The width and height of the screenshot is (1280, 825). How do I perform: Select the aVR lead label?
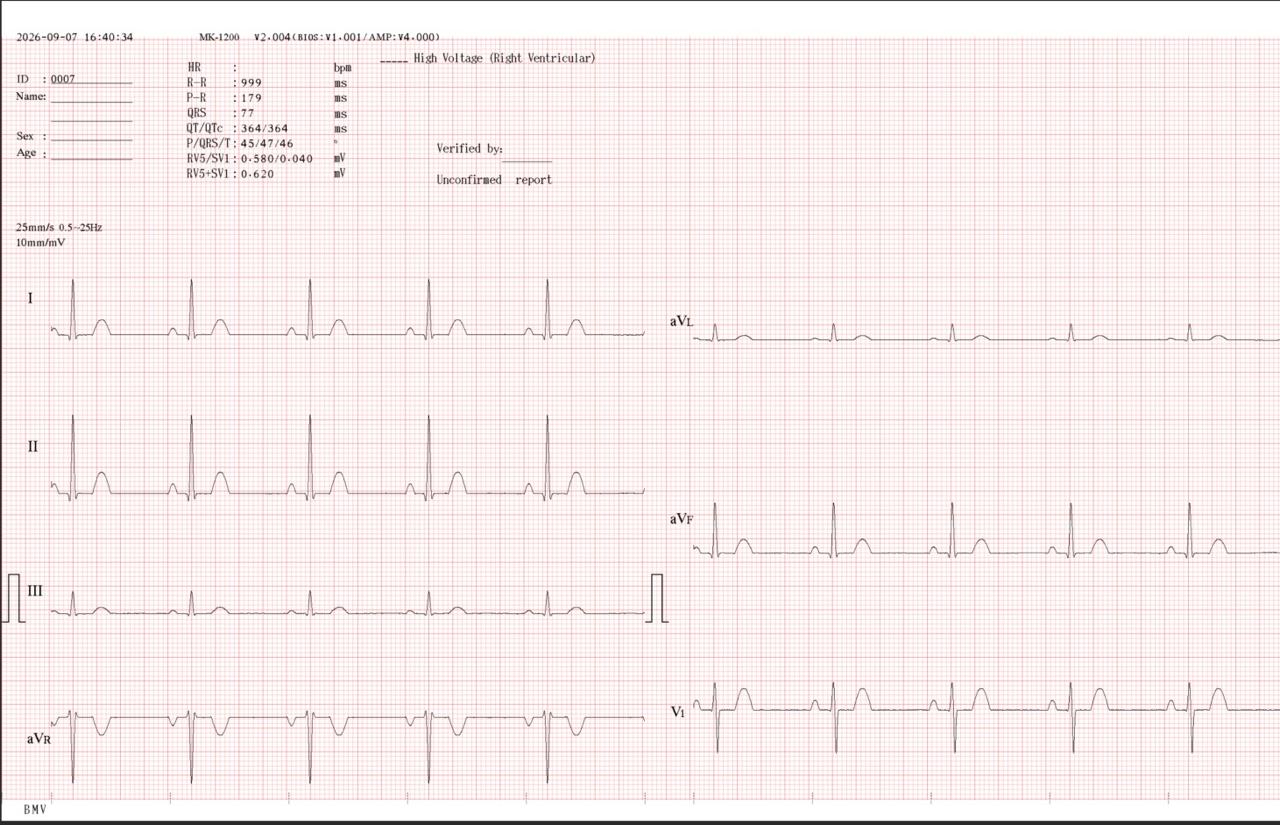pyautogui.click(x=38, y=738)
